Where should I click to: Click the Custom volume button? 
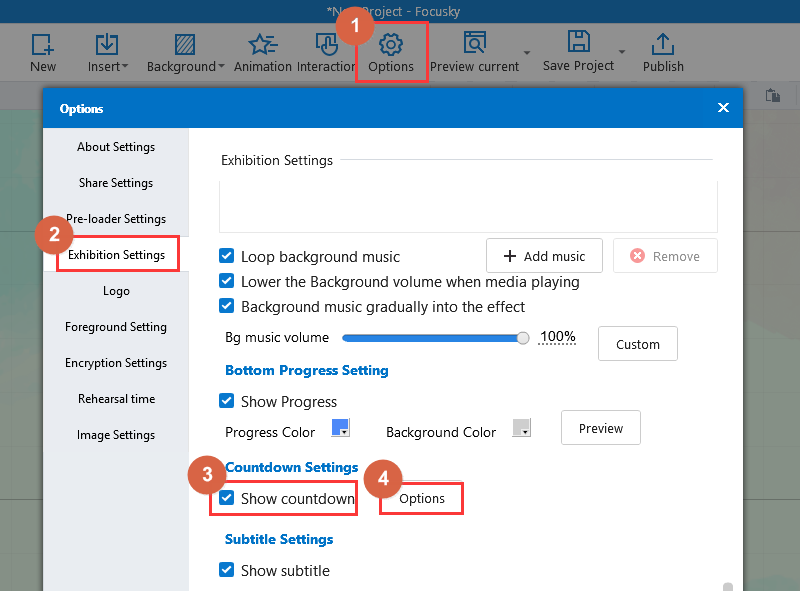click(x=638, y=344)
